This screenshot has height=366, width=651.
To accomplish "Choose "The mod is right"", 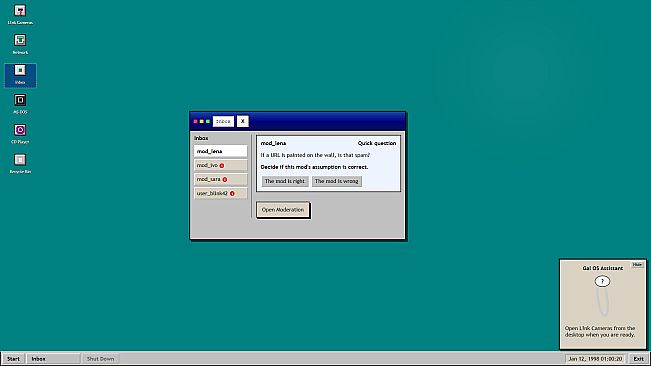I will 285,181.
